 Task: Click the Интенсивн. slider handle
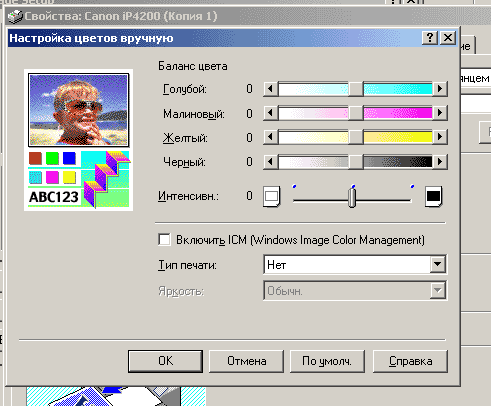click(352, 197)
